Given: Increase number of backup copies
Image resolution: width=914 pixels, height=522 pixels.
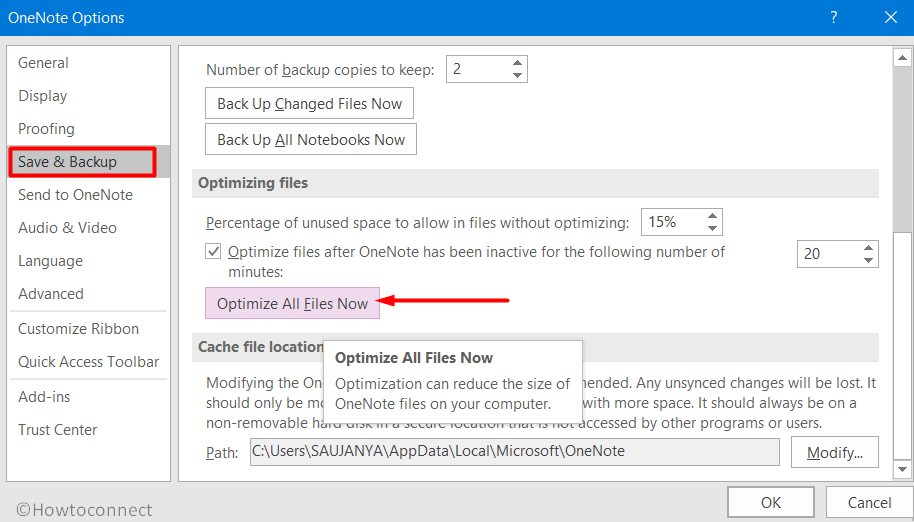Looking at the screenshot, I should (x=517, y=63).
